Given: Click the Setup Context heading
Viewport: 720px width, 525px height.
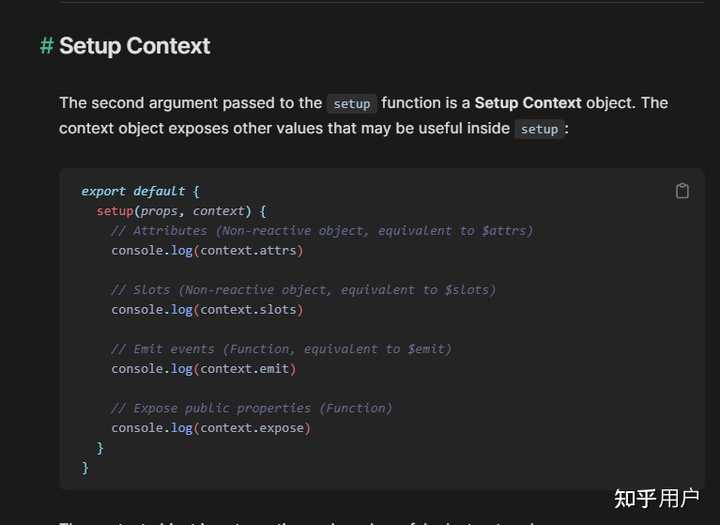Looking at the screenshot, I should point(135,46).
